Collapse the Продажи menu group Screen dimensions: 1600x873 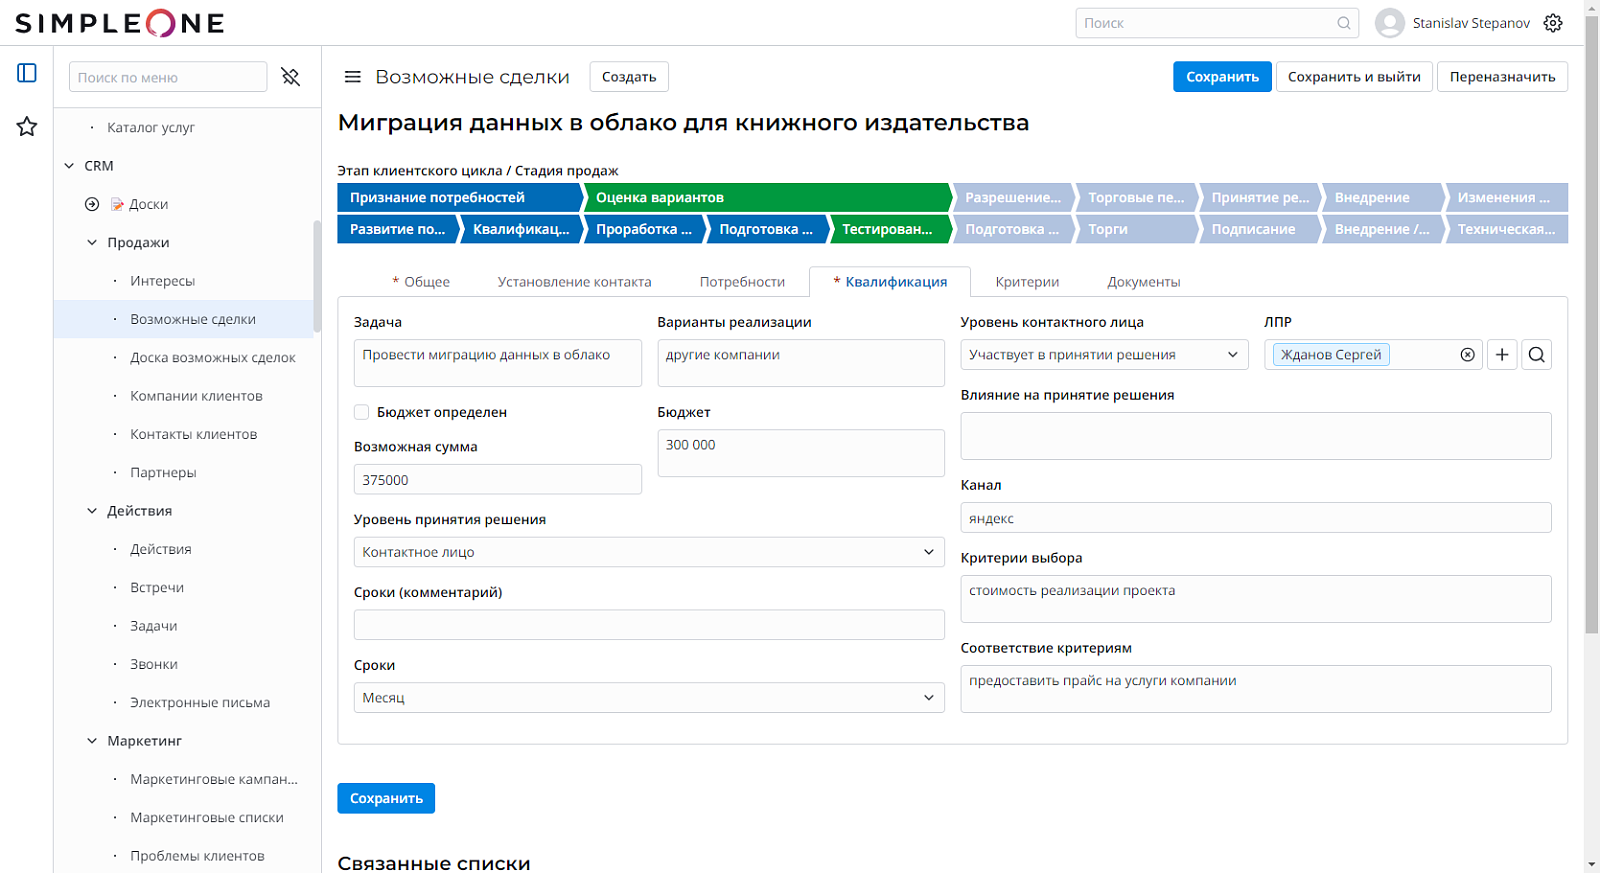[x=92, y=242]
